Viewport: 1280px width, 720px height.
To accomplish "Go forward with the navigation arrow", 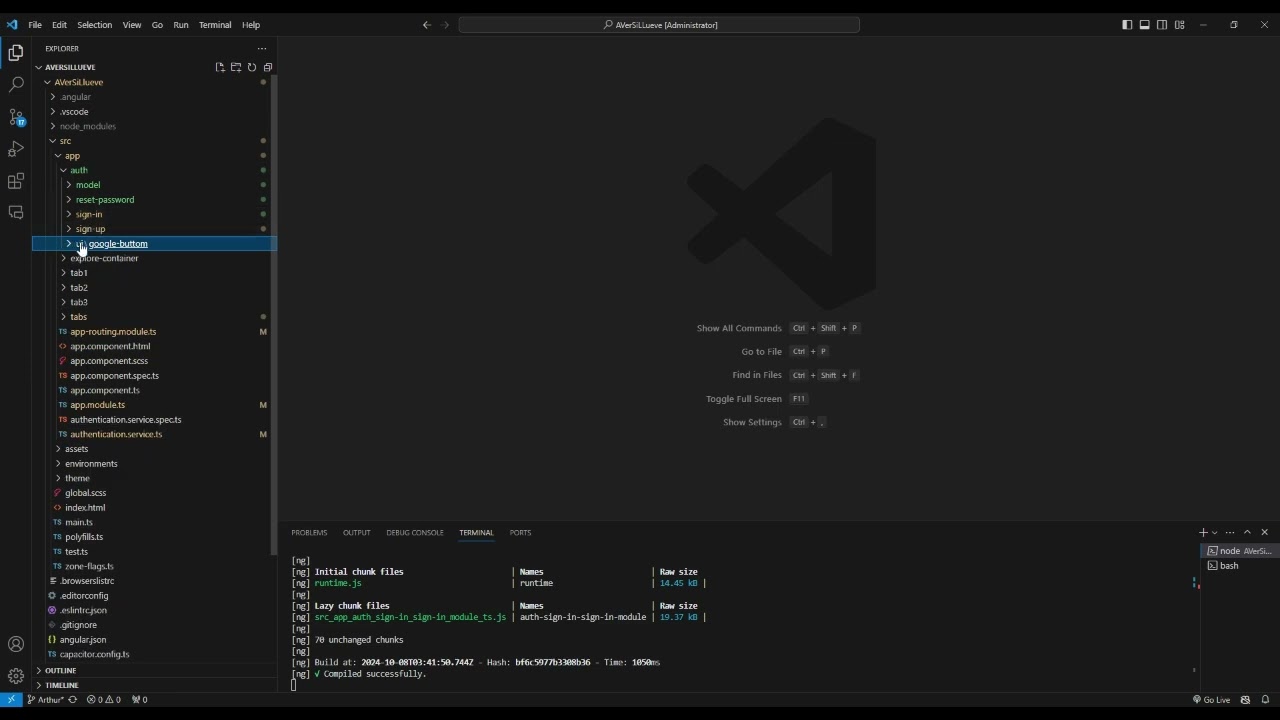I will click(446, 25).
